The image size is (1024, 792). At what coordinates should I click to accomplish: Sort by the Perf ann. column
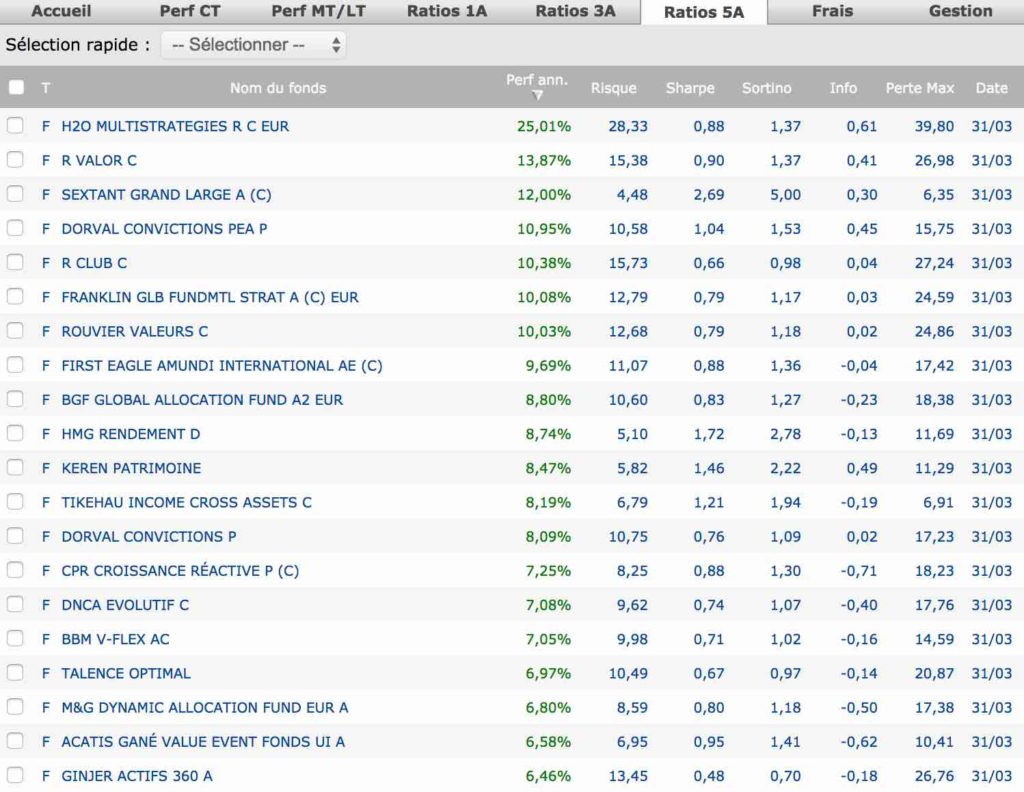point(537,80)
